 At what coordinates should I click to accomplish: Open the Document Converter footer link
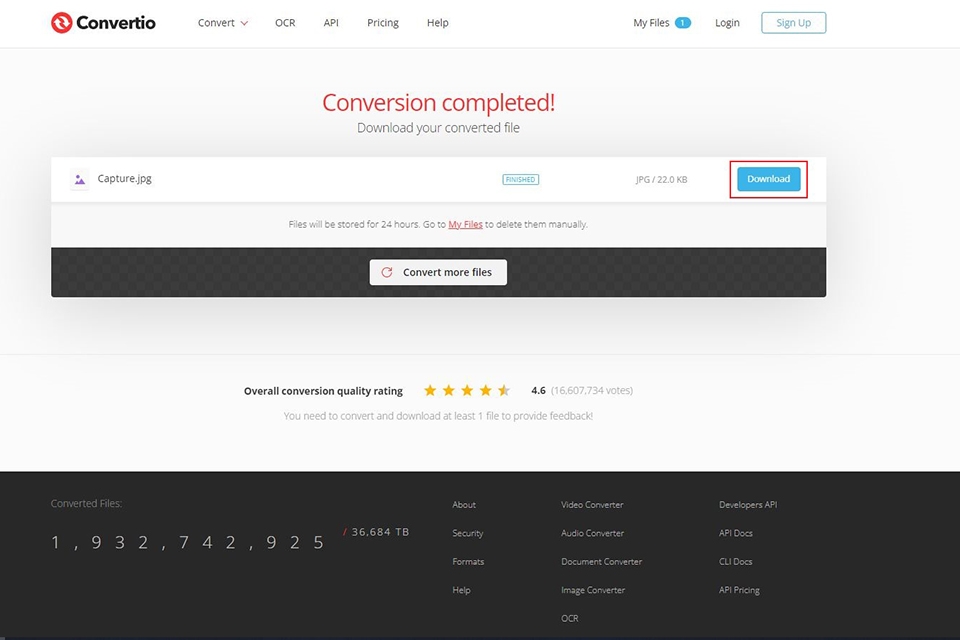[602, 561]
